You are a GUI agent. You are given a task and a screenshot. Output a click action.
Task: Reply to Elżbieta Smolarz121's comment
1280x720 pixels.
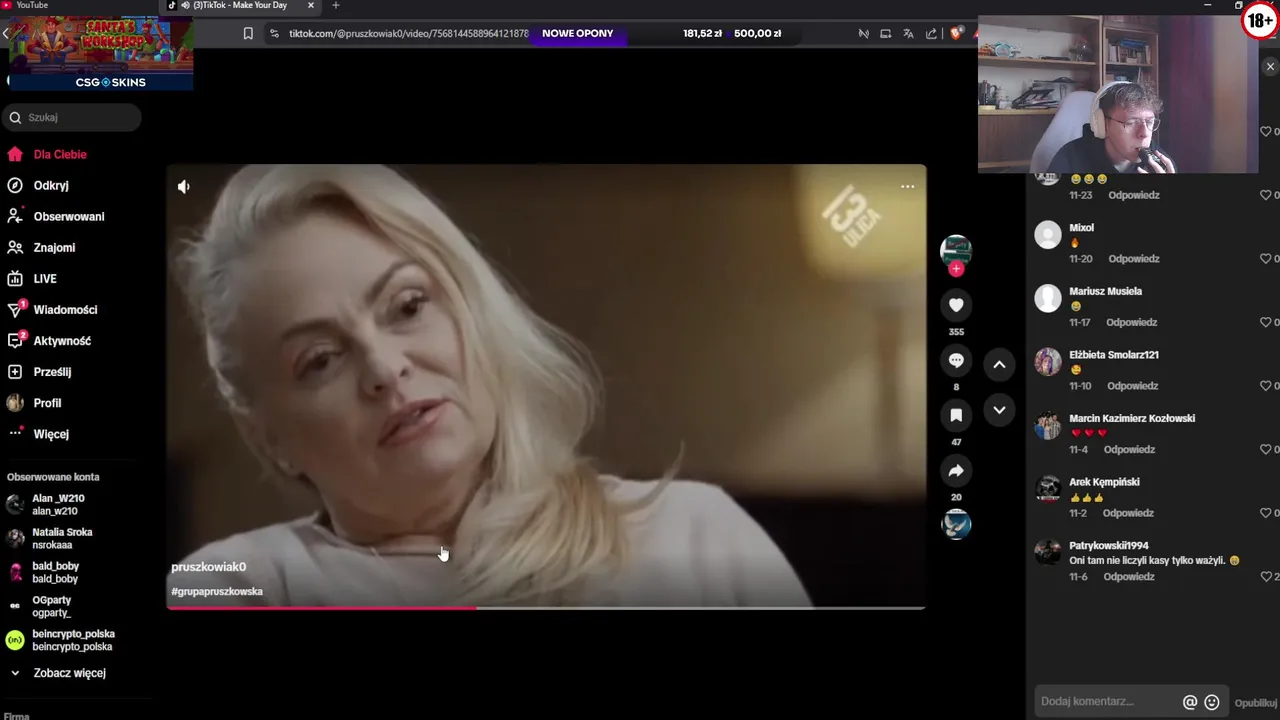[1132, 386]
